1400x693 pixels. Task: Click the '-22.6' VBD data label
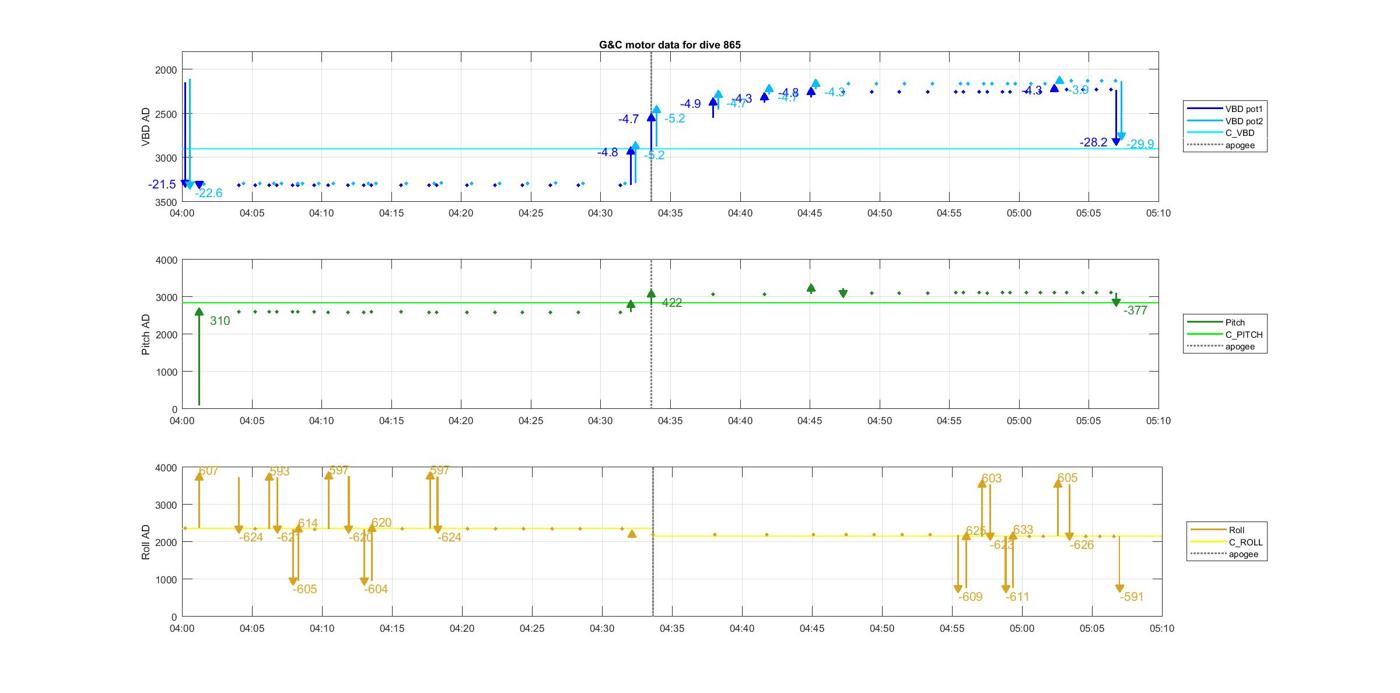pyautogui.click(x=208, y=193)
